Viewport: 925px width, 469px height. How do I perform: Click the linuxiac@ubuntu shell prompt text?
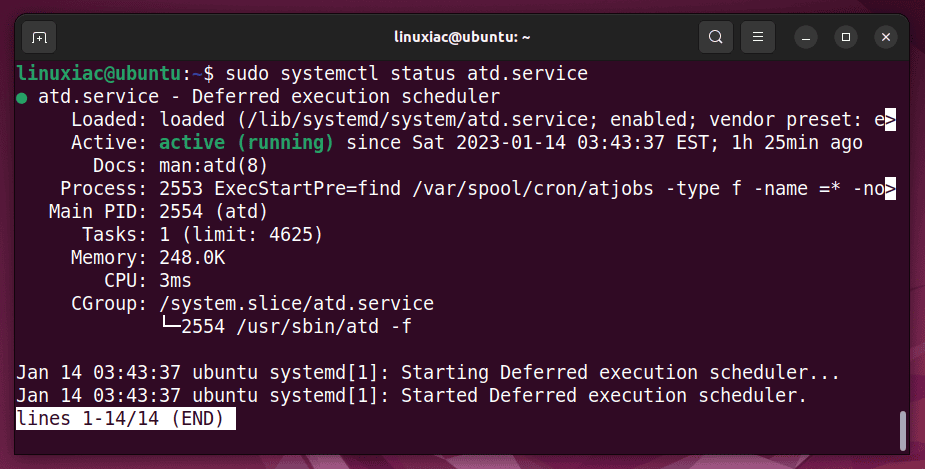tap(99, 74)
